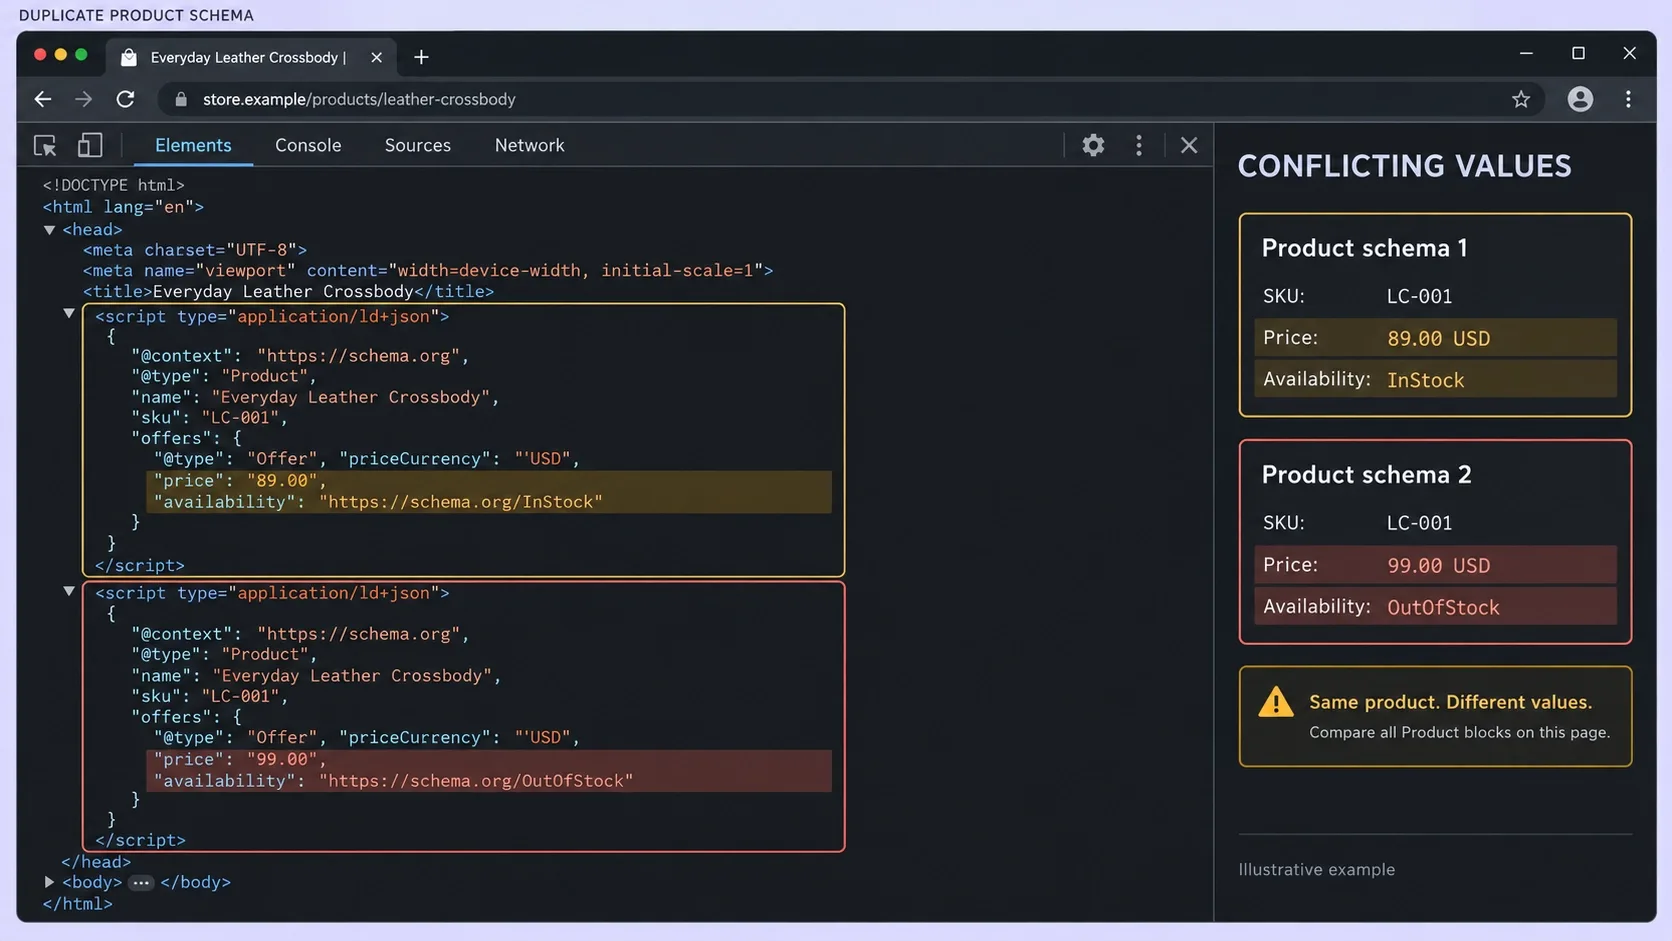Select the closing /head tag
Viewport: 1672px width, 941px height.
click(96, 862)
